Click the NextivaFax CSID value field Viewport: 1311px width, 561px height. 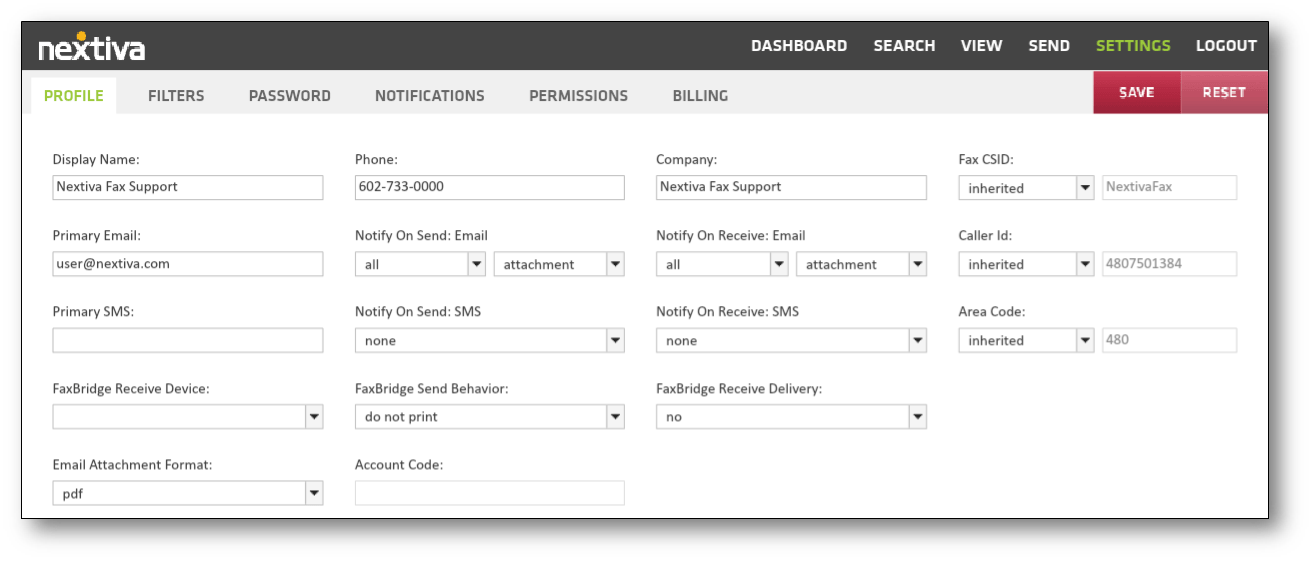tap(1169, 187)
